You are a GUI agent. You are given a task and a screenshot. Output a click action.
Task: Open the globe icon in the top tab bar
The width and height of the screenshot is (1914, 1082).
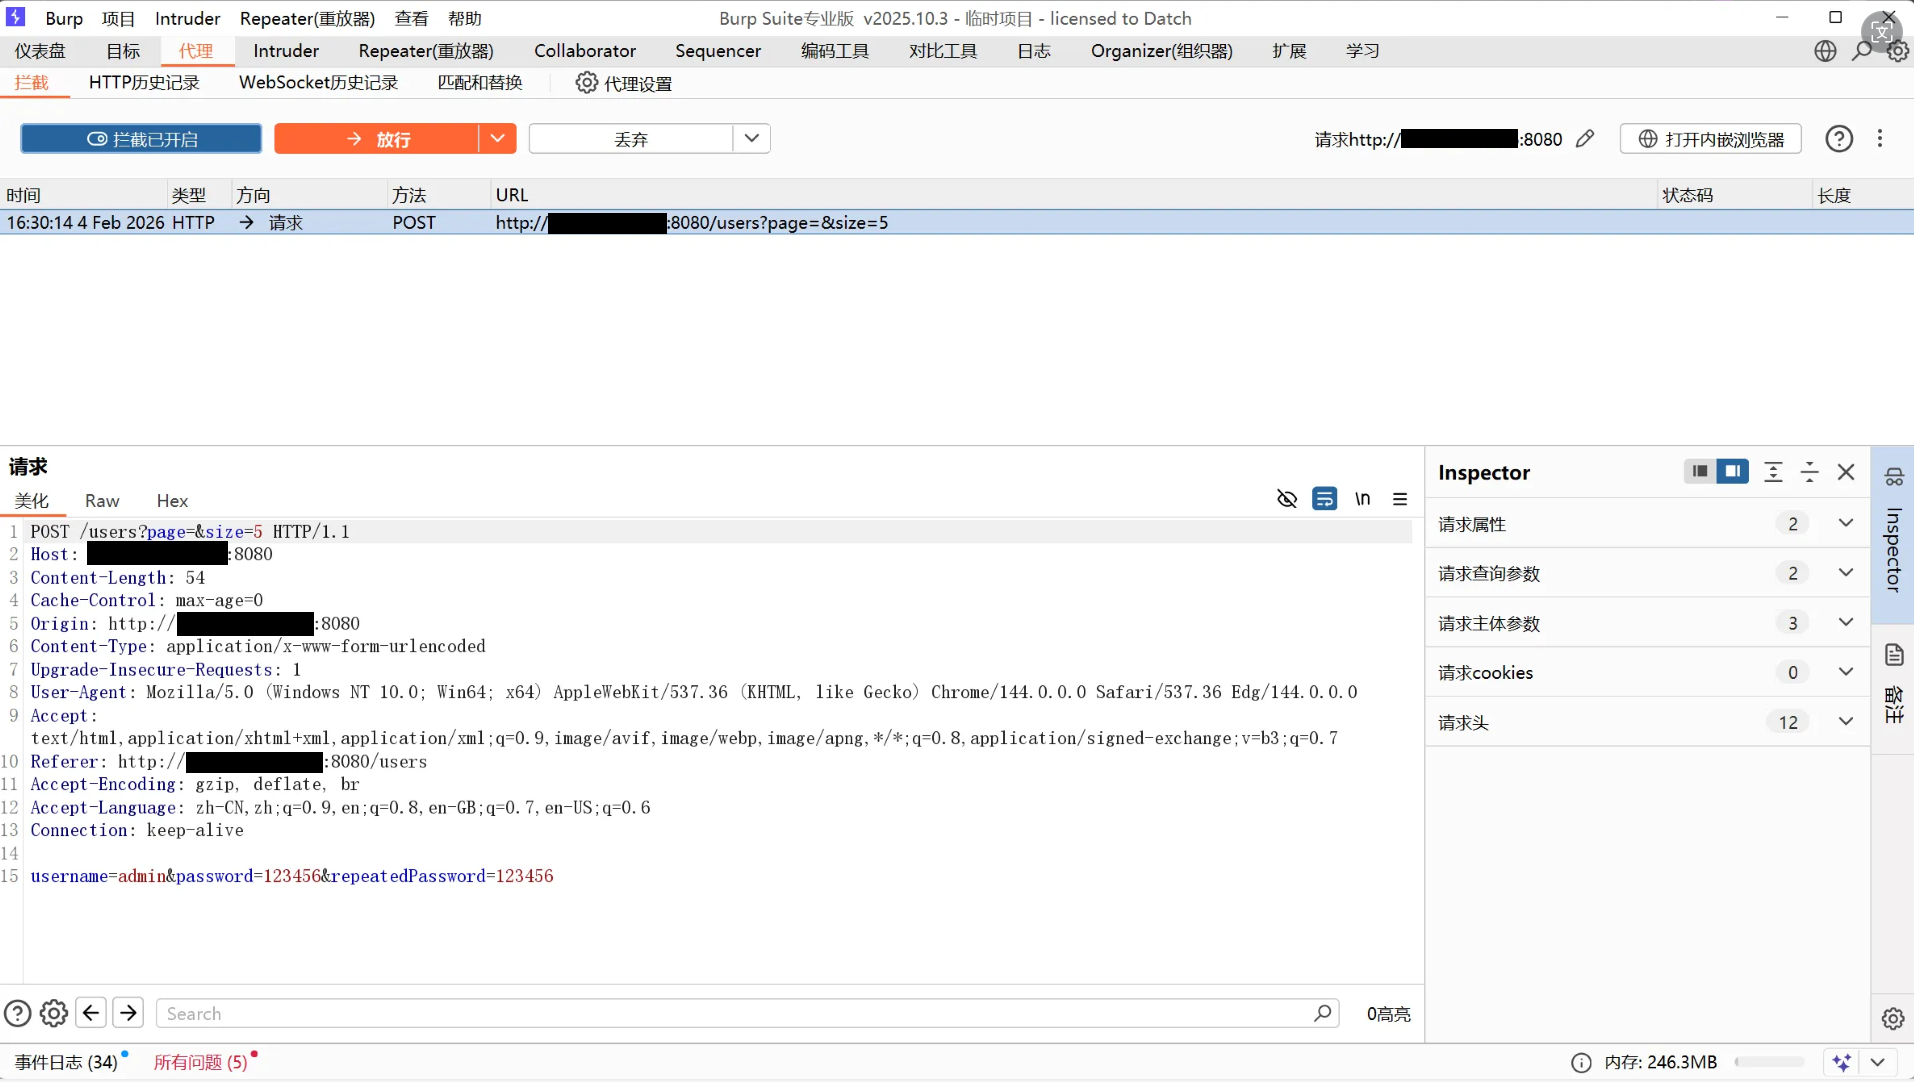click(1825, 51)
